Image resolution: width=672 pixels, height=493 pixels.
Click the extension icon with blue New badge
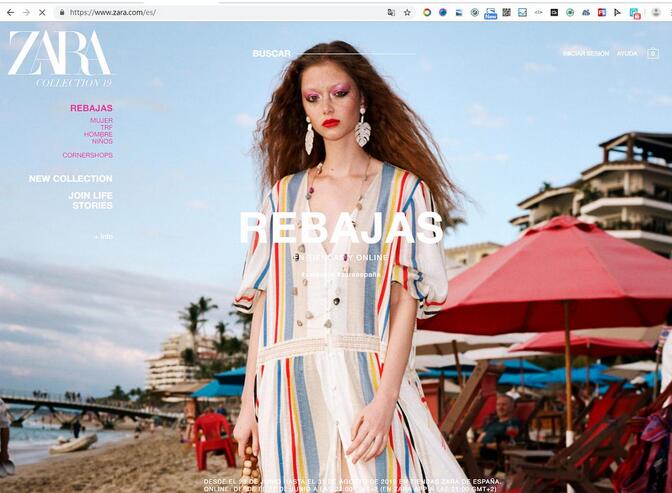tap(490, 13)
